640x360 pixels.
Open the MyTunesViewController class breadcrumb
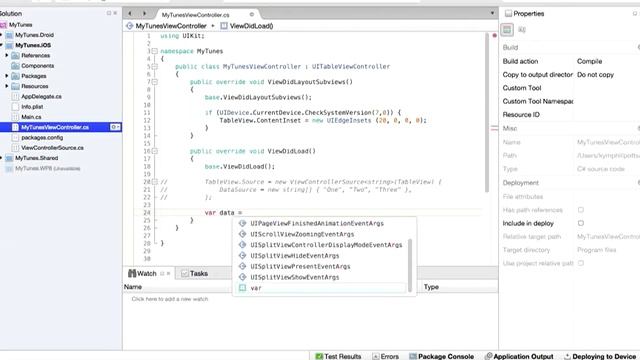click(x=171, y=26)
